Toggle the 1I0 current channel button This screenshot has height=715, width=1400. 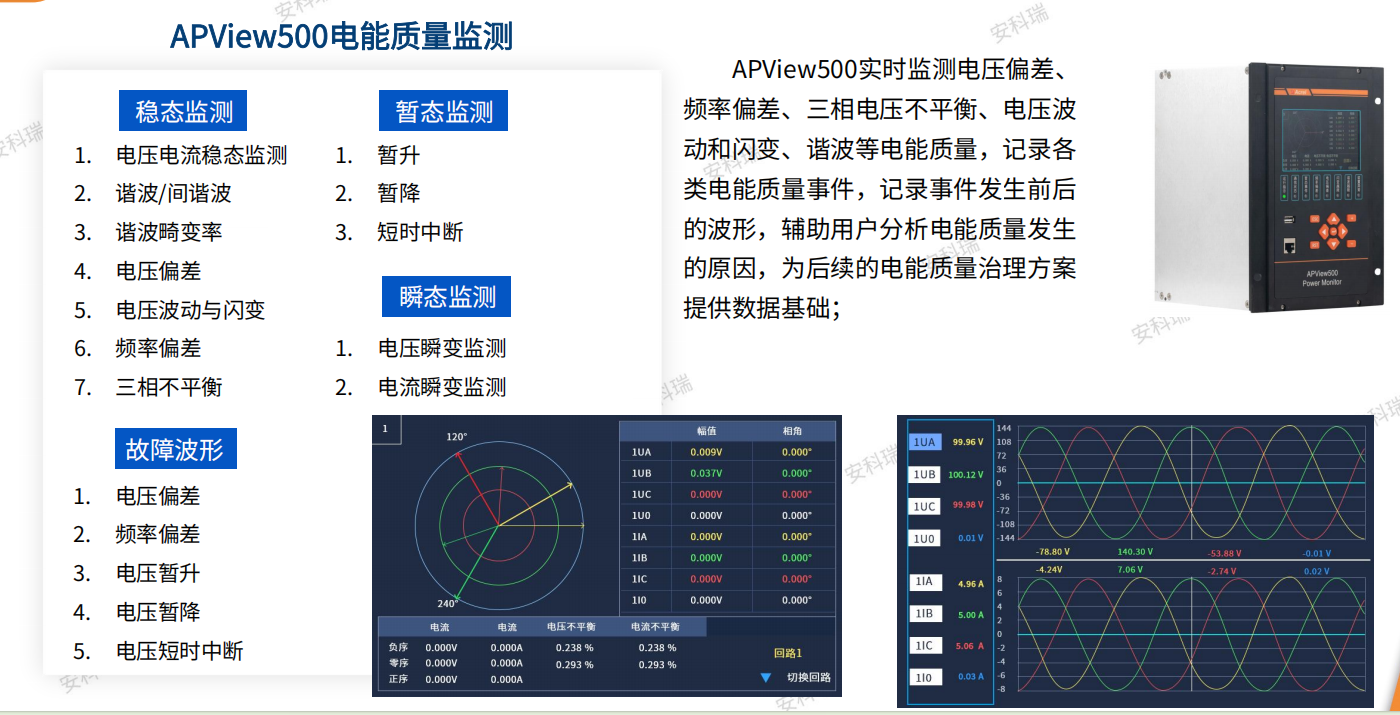[x=925, y=678]
